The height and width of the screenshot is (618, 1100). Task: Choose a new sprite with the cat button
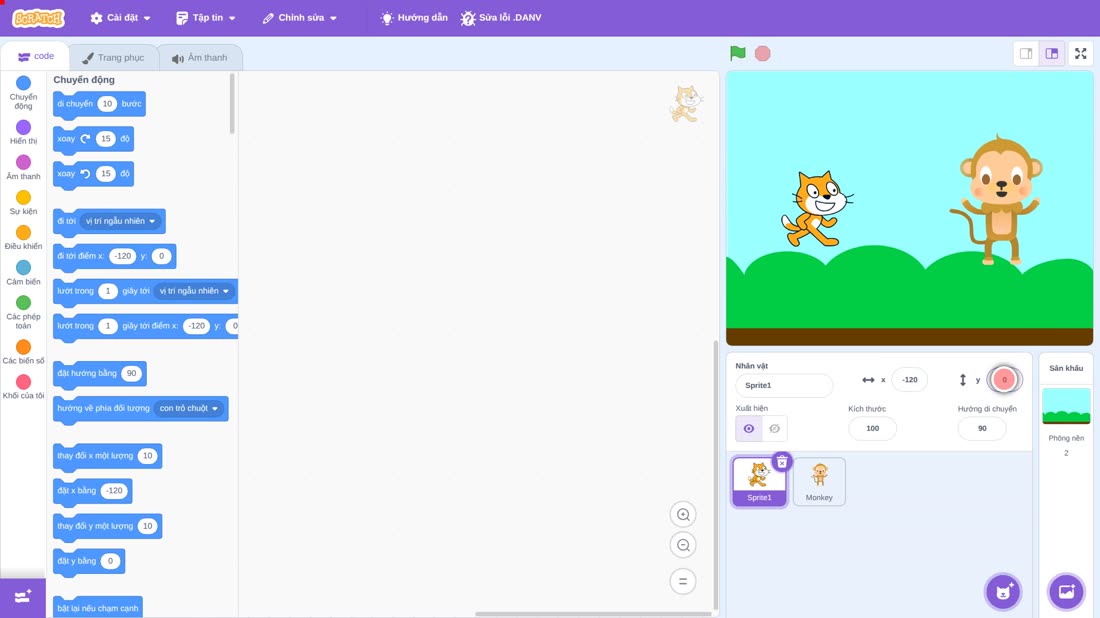pos(1003,591)
